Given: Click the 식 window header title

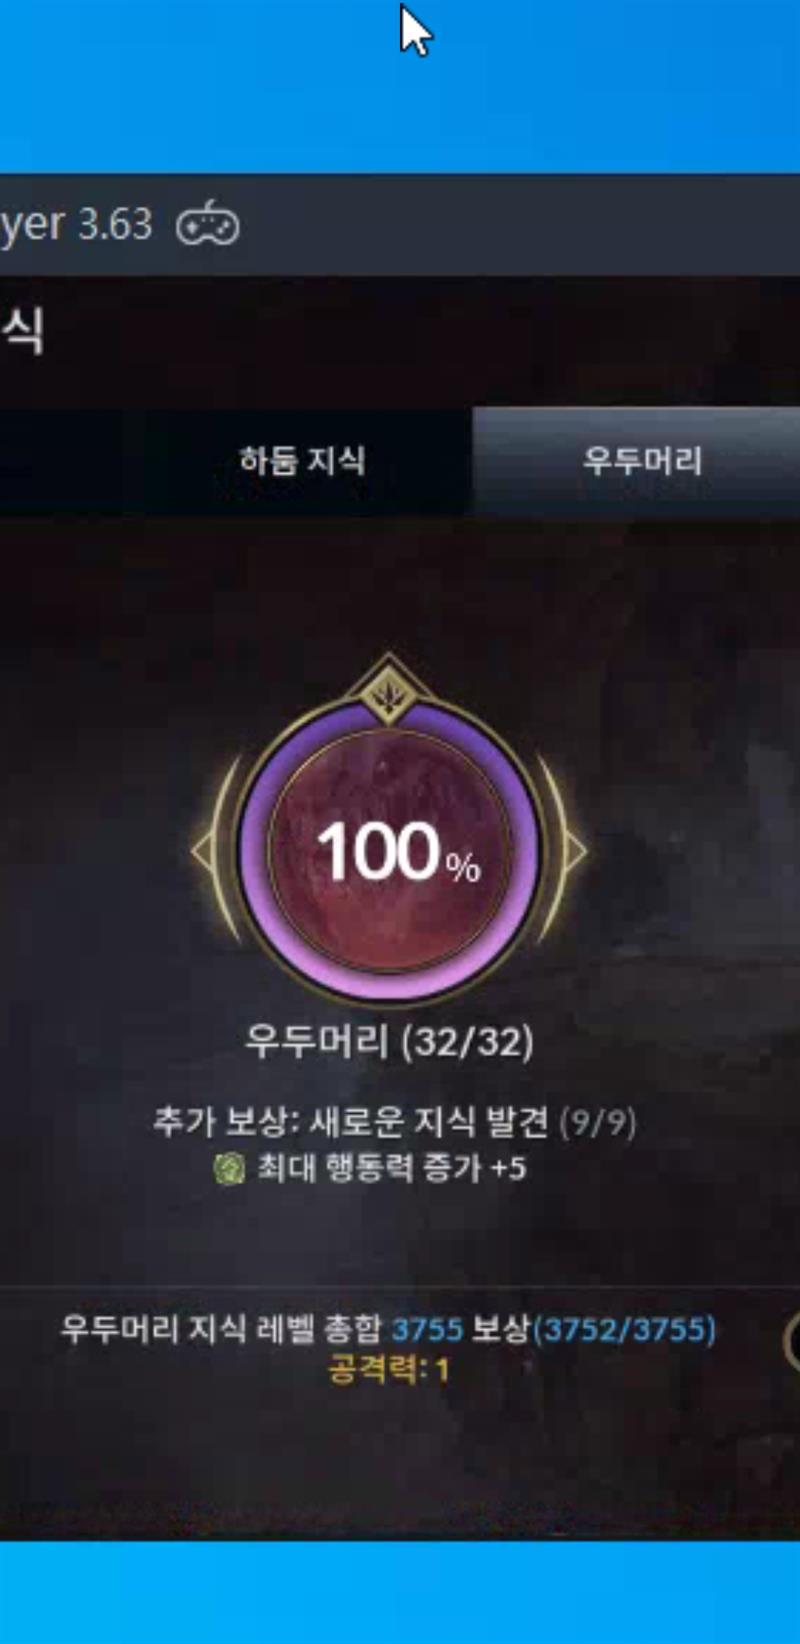Looking at the screenshot, I should (21, 331).
